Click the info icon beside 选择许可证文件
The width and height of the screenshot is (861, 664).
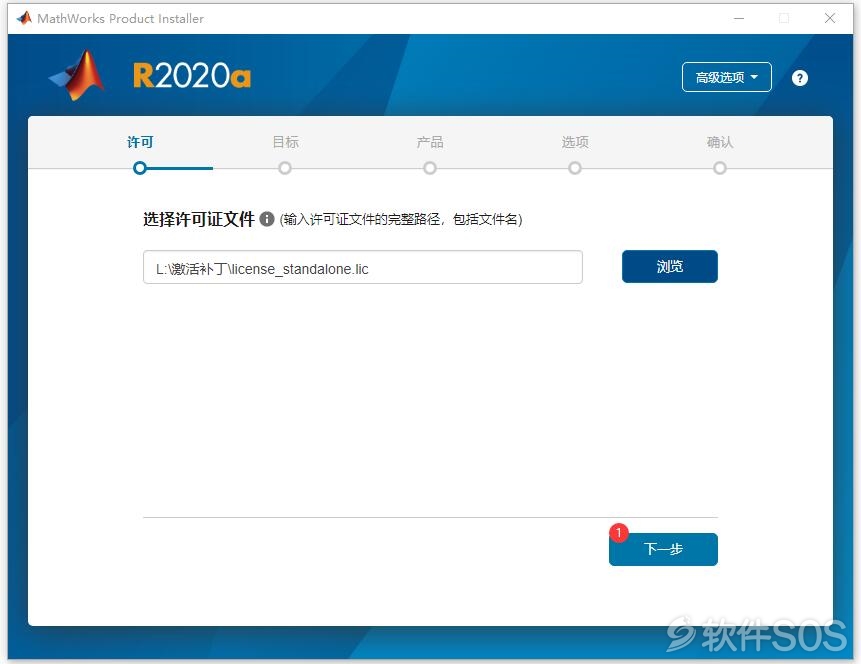(x=266, y=219)
